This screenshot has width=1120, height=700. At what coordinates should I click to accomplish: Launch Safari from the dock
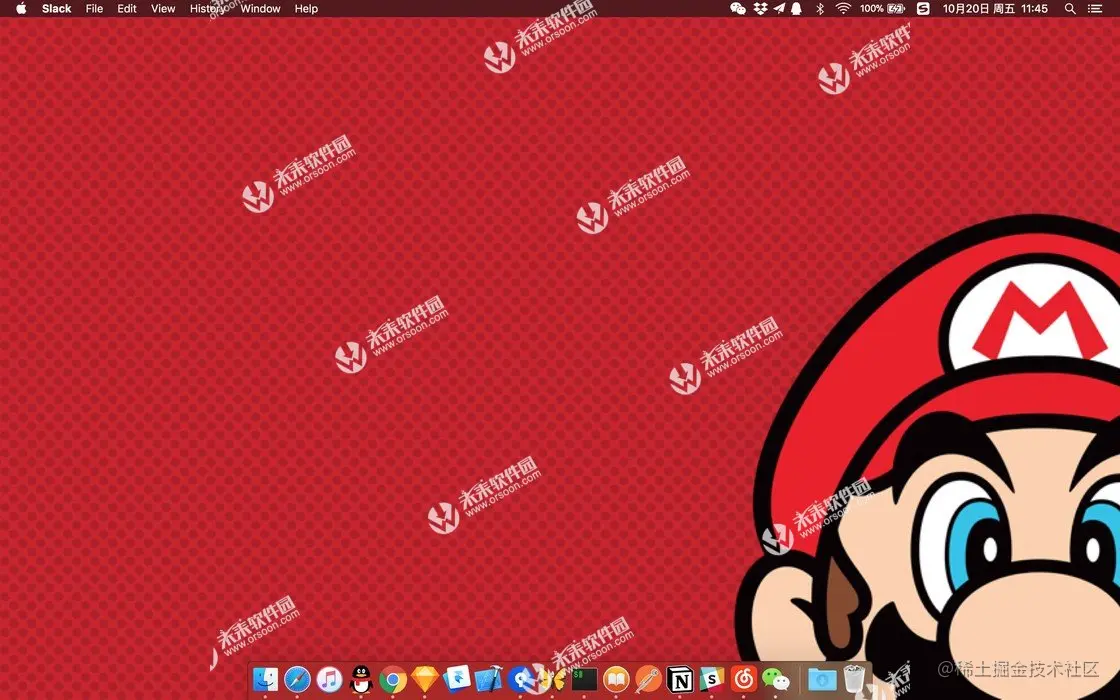(297, 679)
